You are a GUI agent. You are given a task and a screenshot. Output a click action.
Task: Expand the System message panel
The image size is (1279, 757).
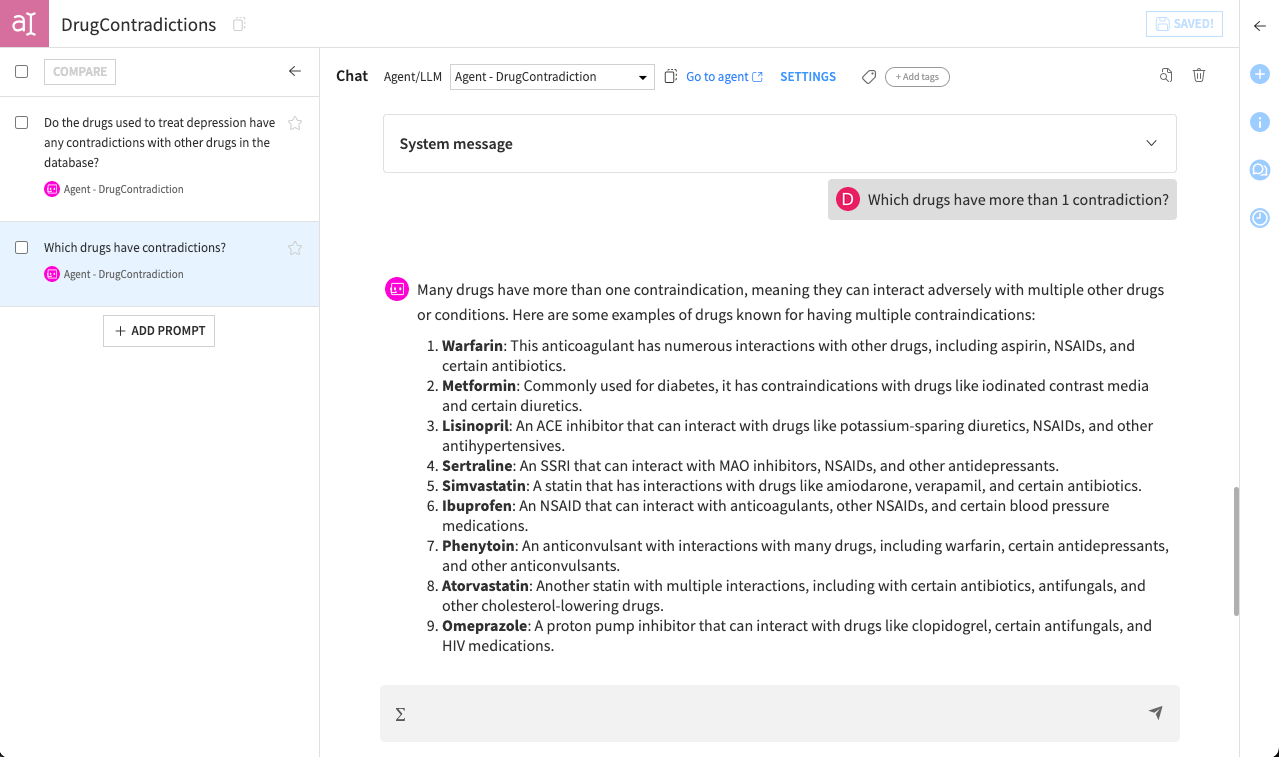click(x=1151, y=143)
